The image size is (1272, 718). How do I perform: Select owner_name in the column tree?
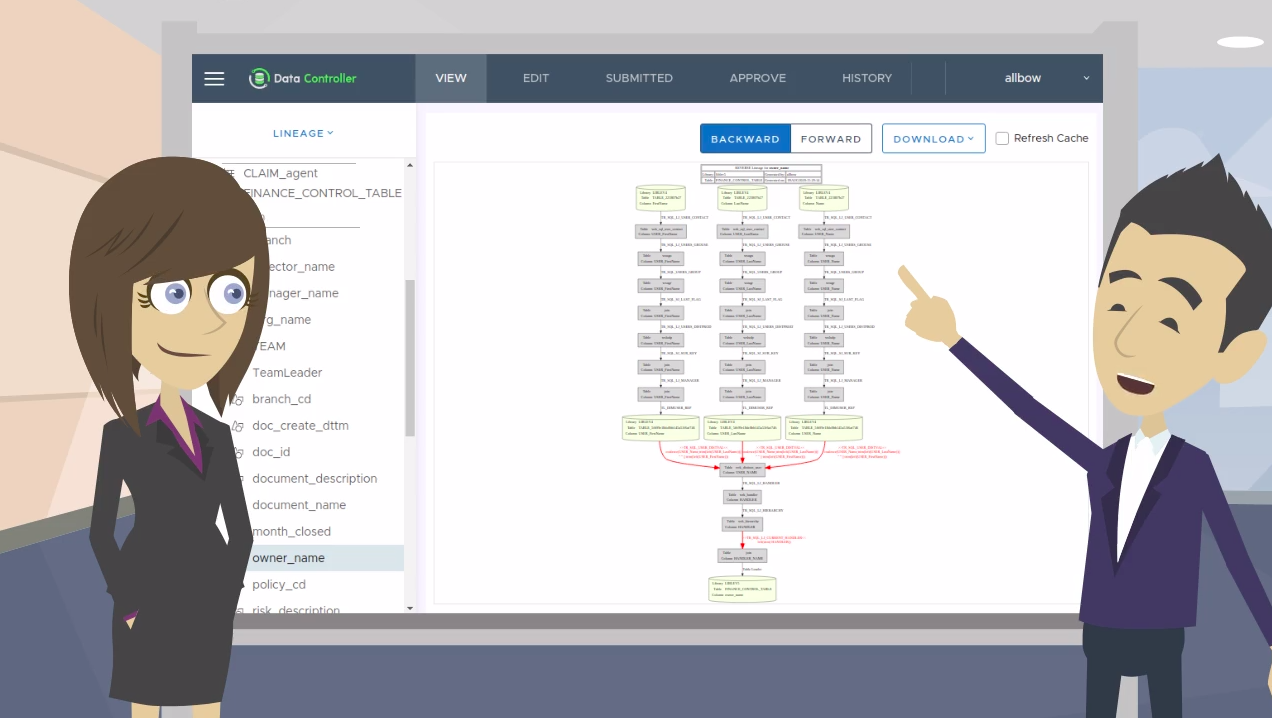pyautogui.click(x=288, y=558)
